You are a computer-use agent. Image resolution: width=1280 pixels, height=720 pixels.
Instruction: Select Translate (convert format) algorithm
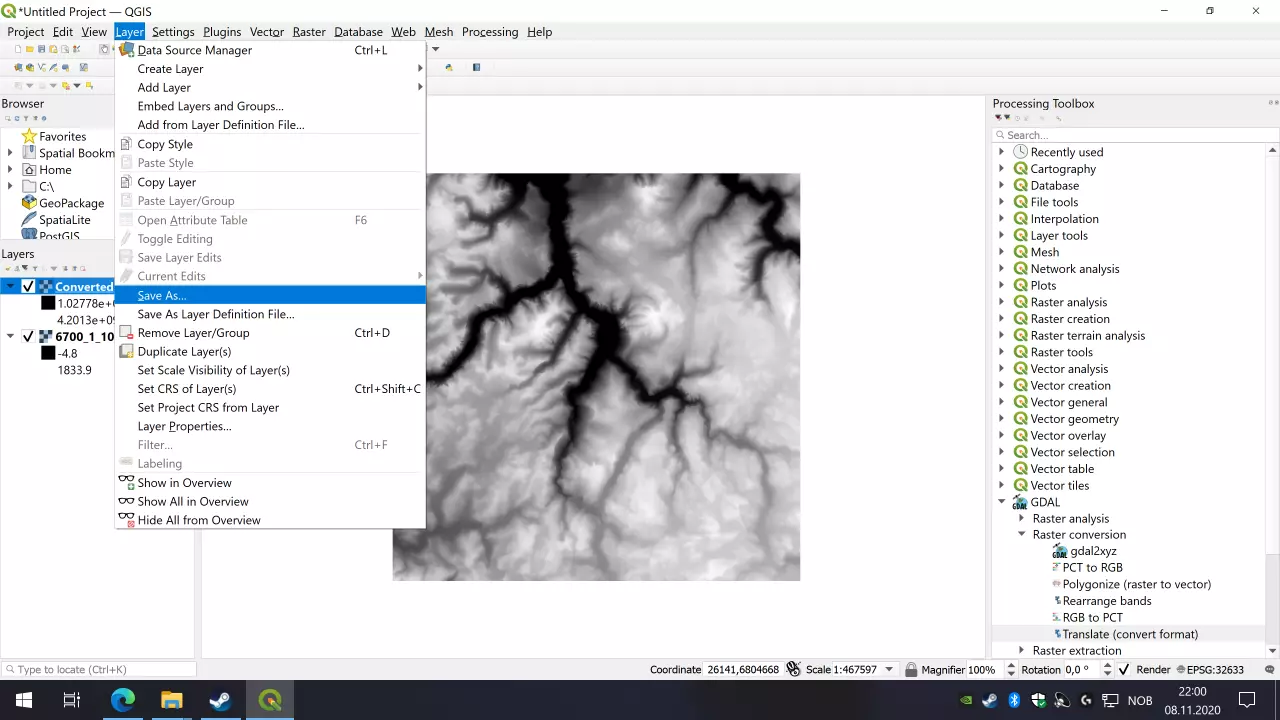(1129, 634)
